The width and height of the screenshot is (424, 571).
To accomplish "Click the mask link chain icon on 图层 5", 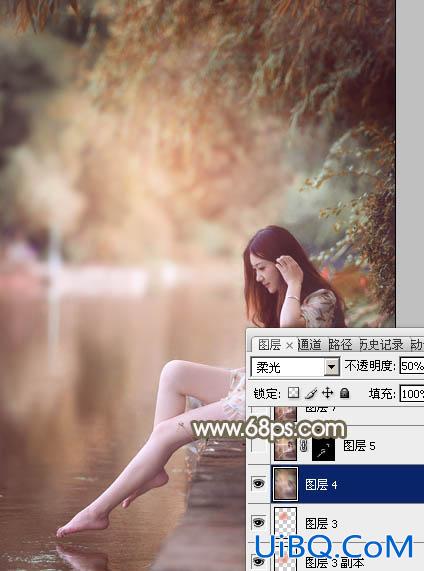I will [x=303, y=446].
